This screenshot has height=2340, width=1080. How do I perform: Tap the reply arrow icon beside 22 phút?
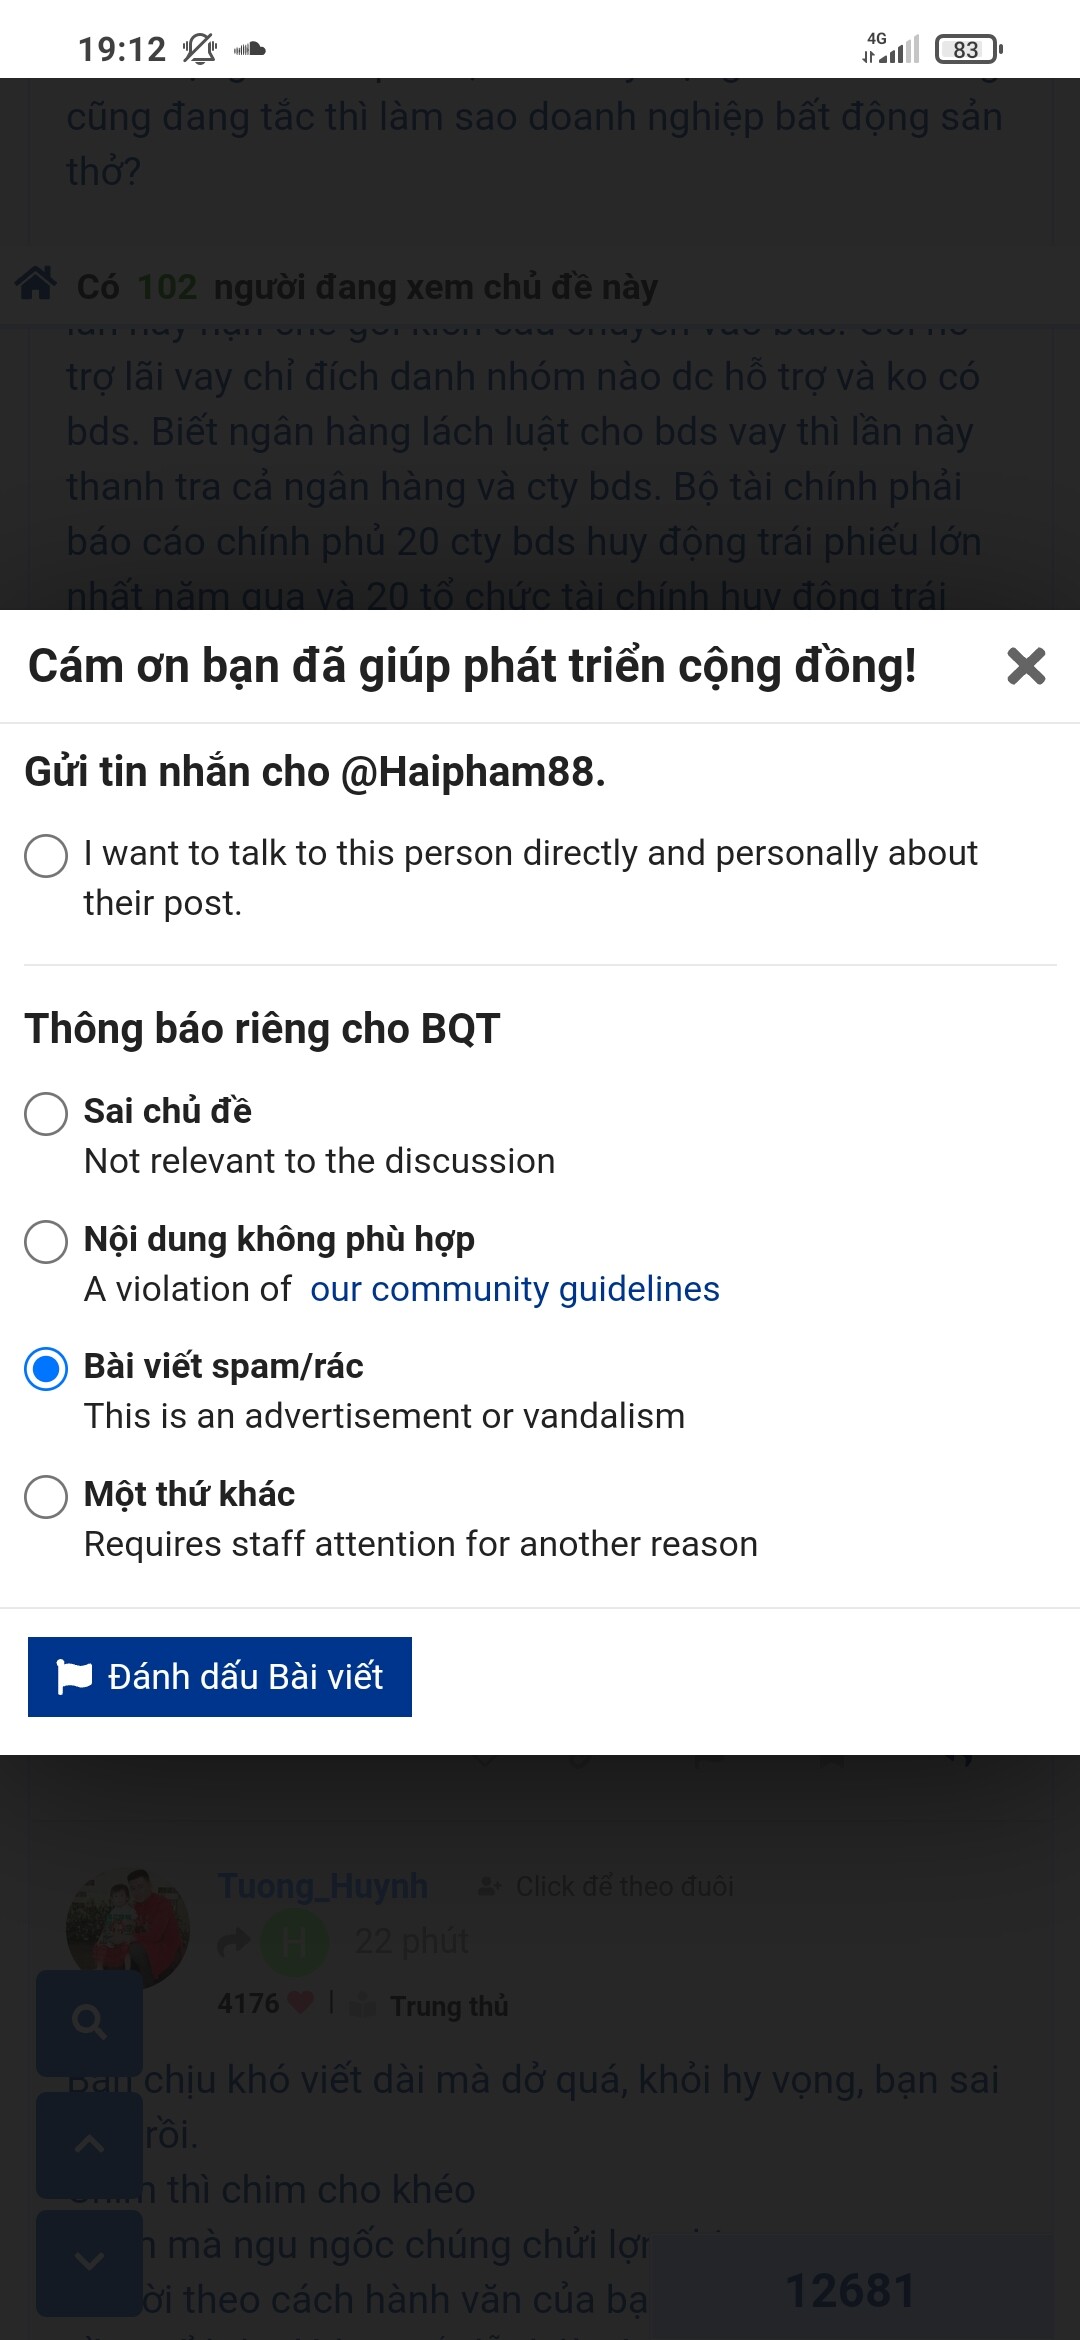tap(233, 1942)
